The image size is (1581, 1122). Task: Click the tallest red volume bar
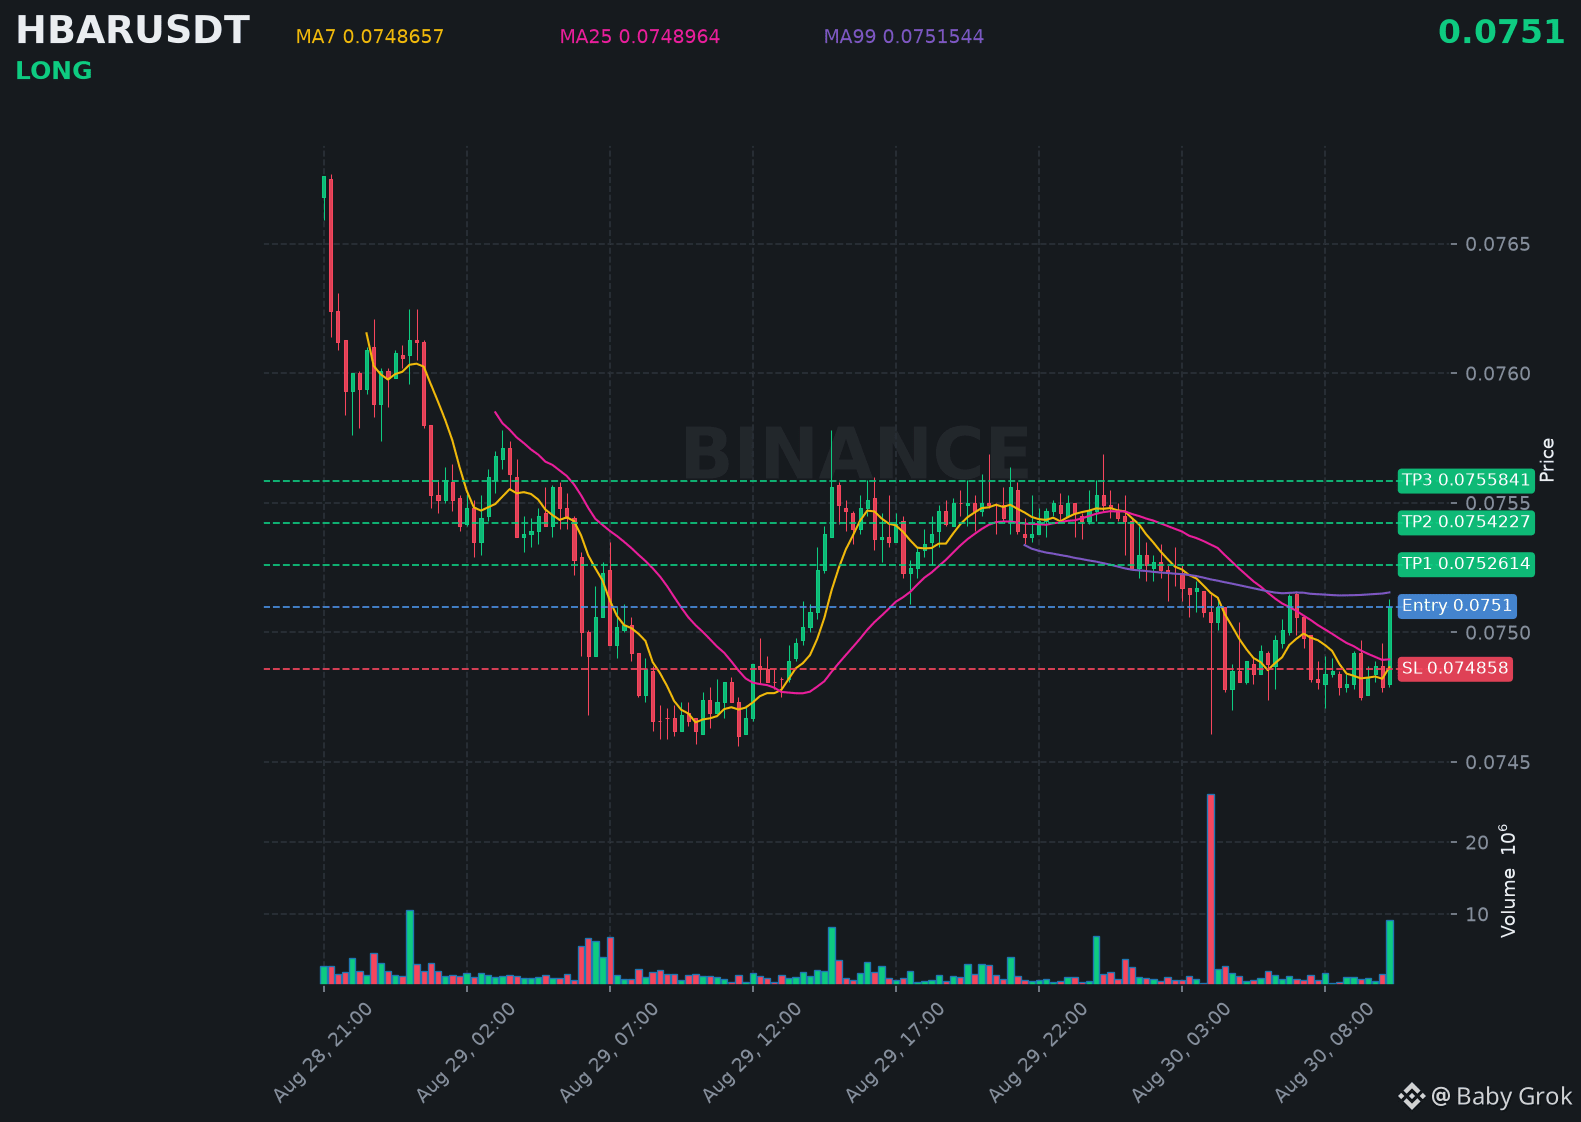point(1211,889)
